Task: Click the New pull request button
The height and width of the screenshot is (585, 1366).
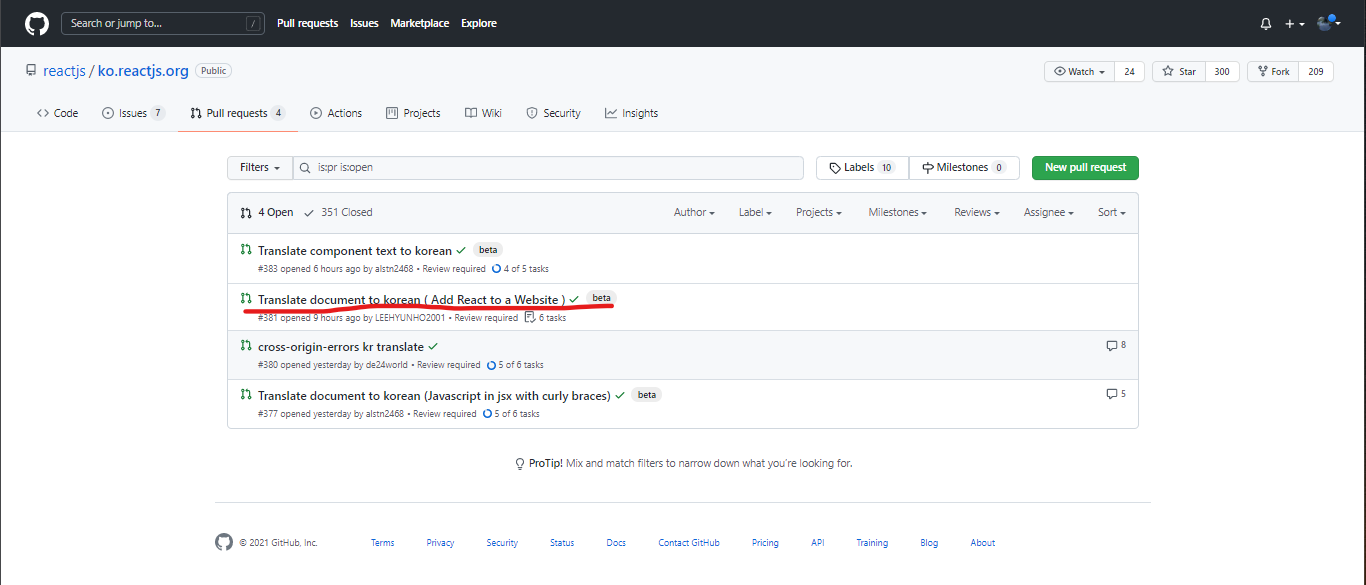Action: 1085,167
